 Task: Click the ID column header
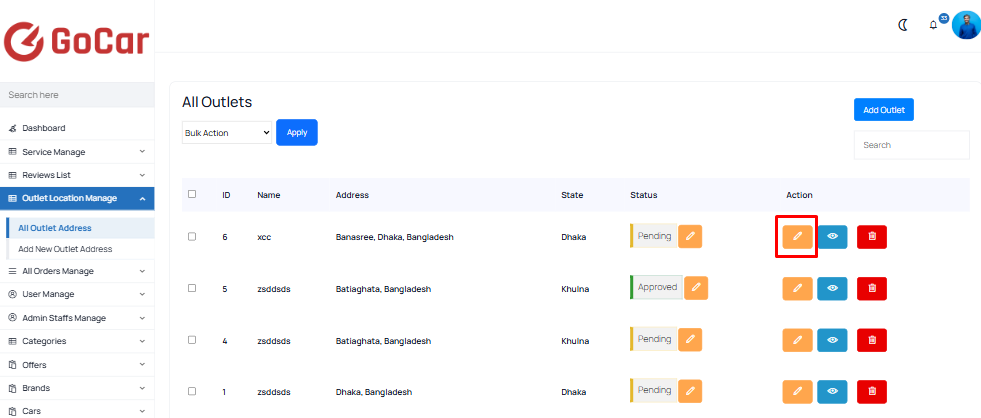pyautogui.click(x=226, y=195)
